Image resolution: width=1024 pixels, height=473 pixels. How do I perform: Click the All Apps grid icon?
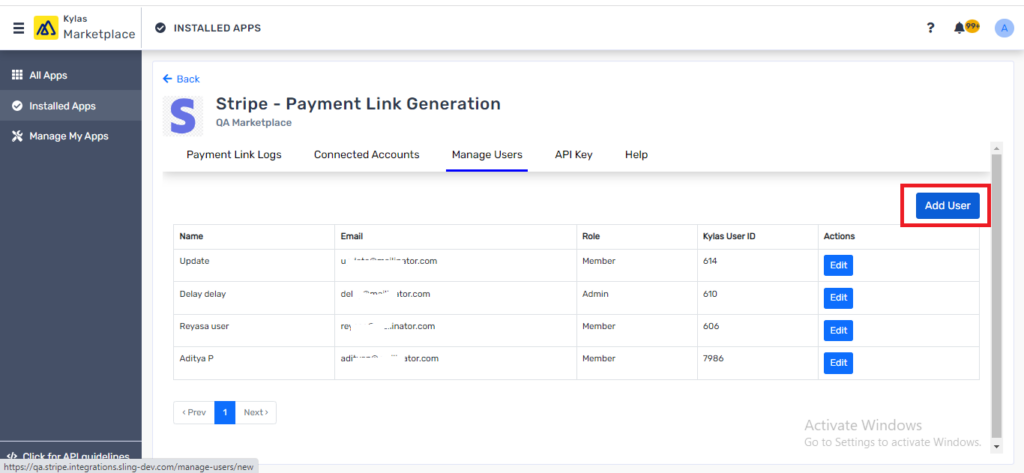(18, 75)
